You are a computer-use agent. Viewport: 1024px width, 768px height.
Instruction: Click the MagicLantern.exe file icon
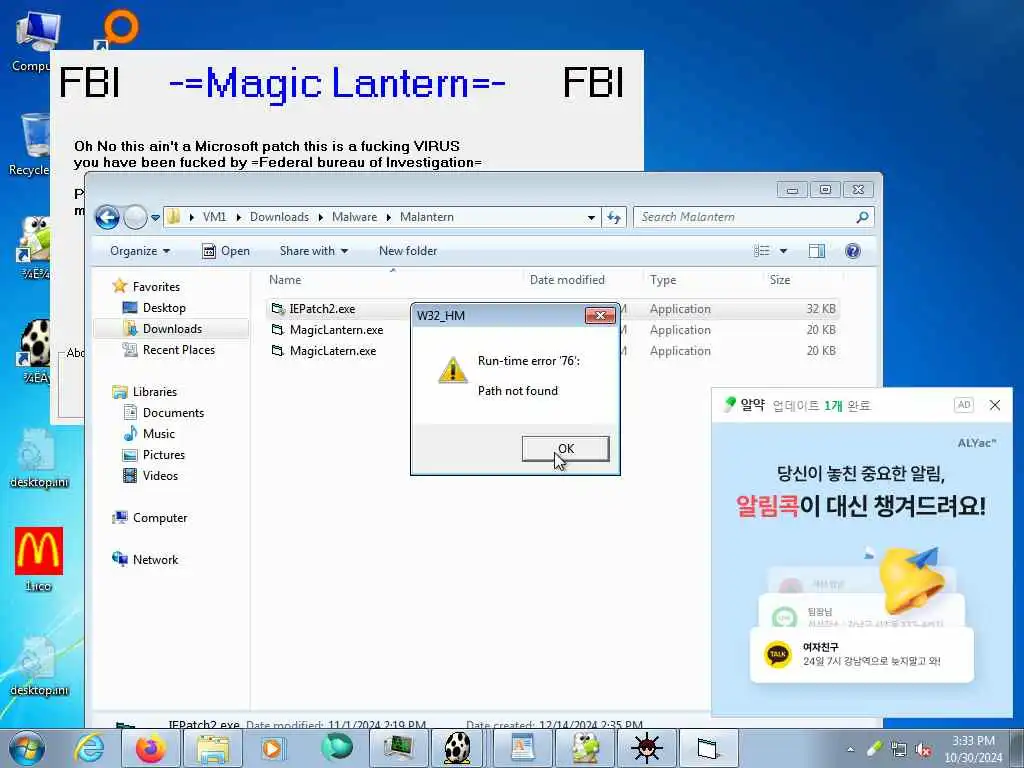pos(278,330)
